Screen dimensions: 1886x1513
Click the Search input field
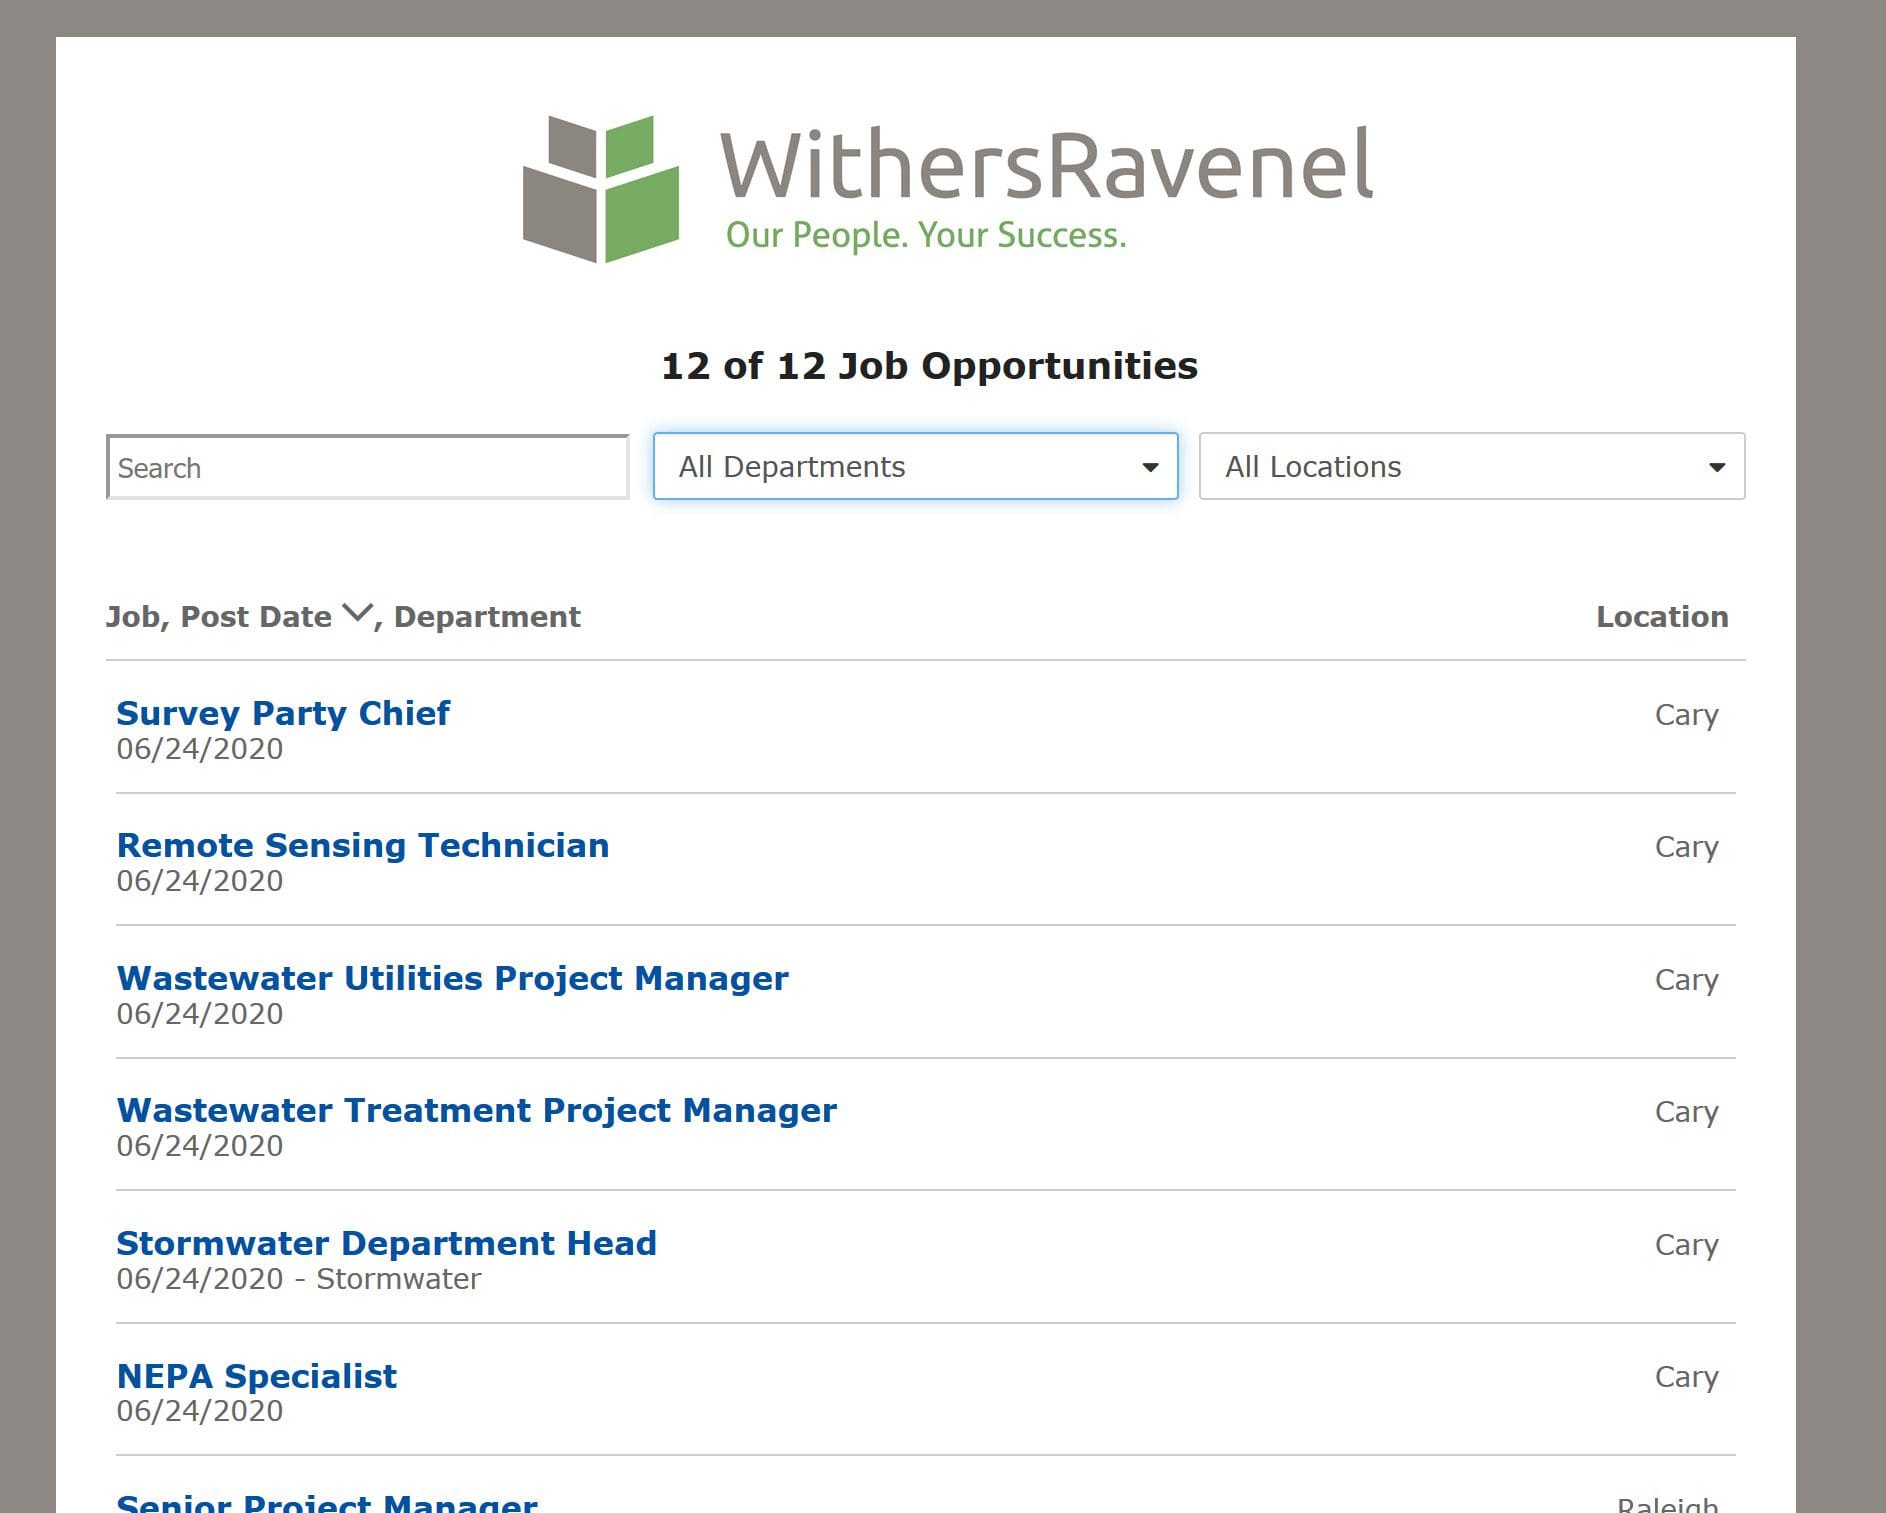click(x=368, y=467)
